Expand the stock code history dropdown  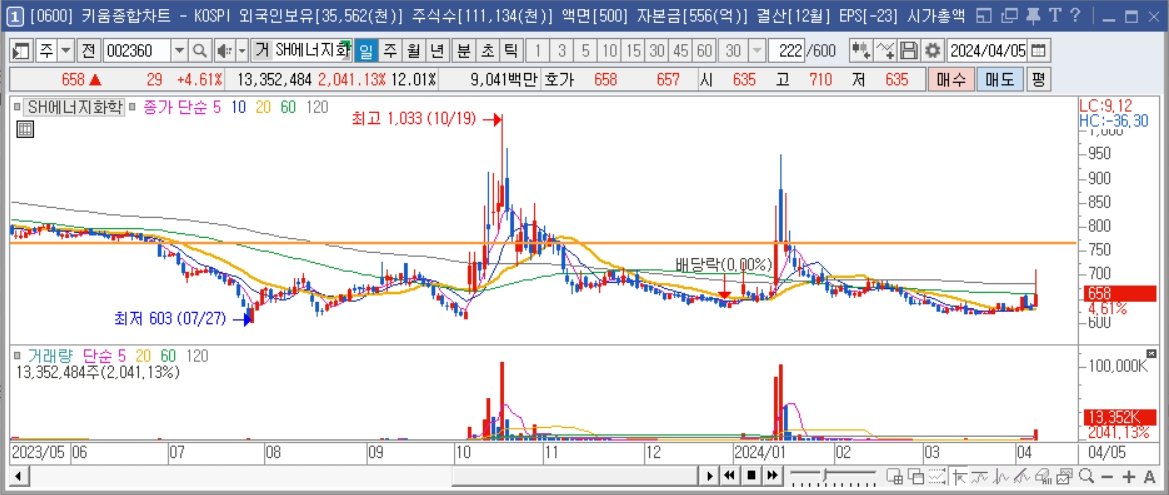(x=180, y=51)
